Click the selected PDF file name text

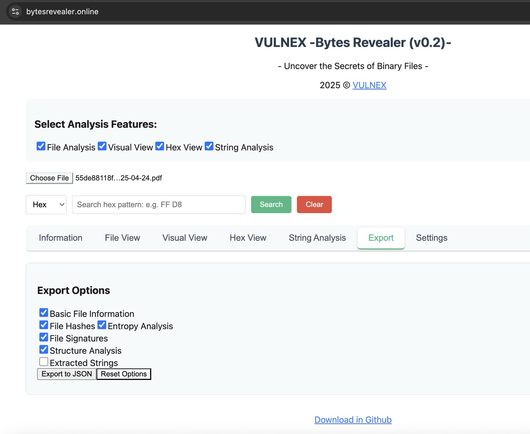pos(119,178)
